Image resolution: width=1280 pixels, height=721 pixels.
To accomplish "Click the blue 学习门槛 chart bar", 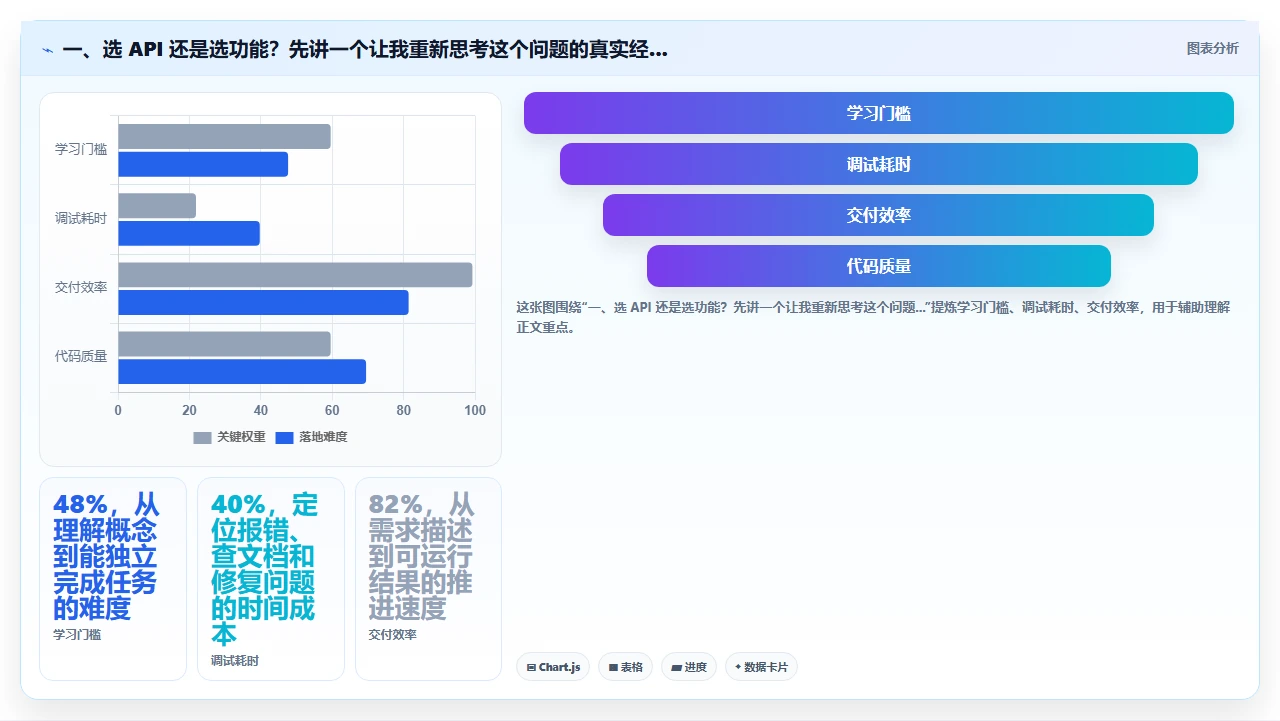I will click(203, 164).
